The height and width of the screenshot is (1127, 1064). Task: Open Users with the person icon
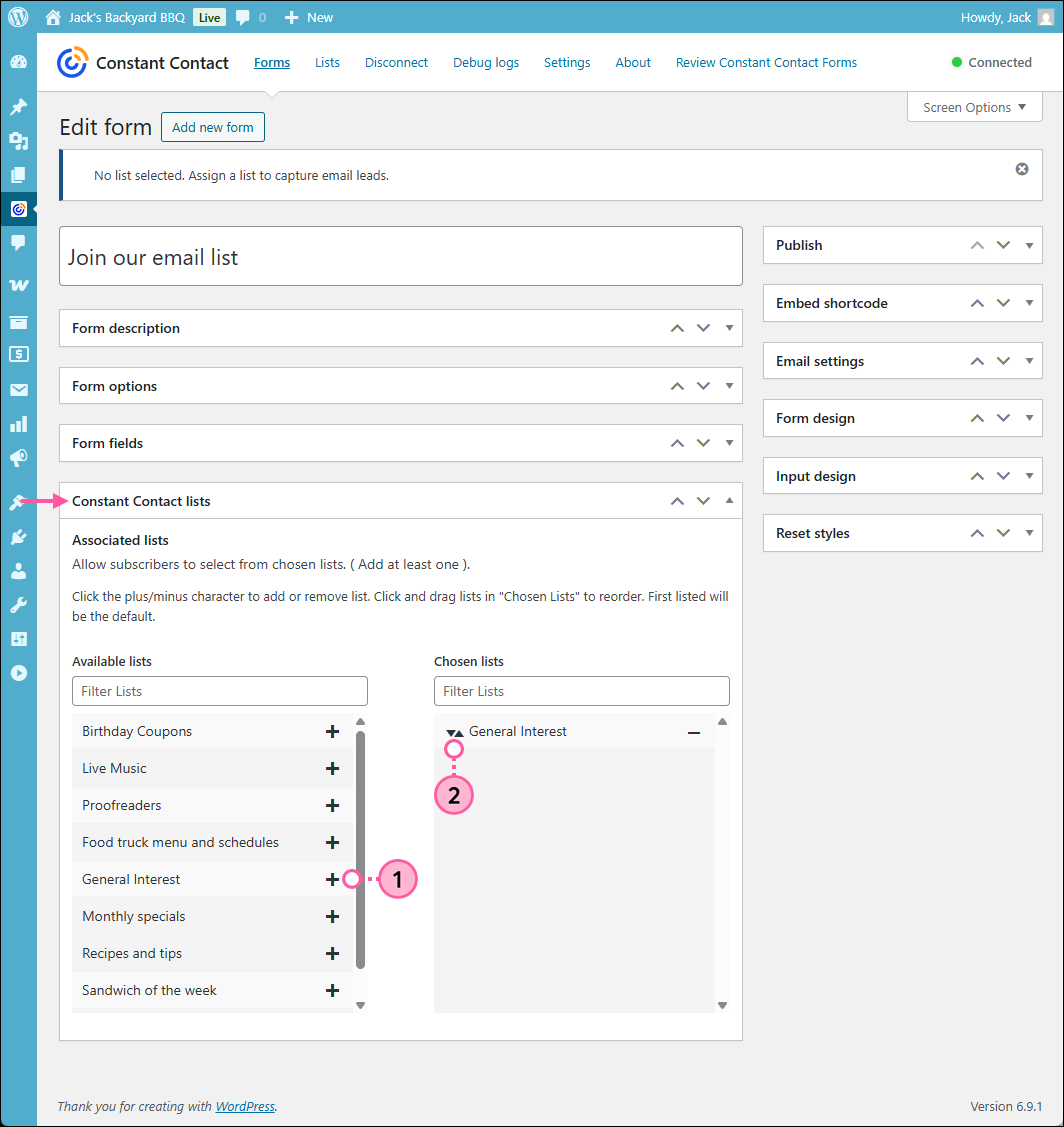18,572
